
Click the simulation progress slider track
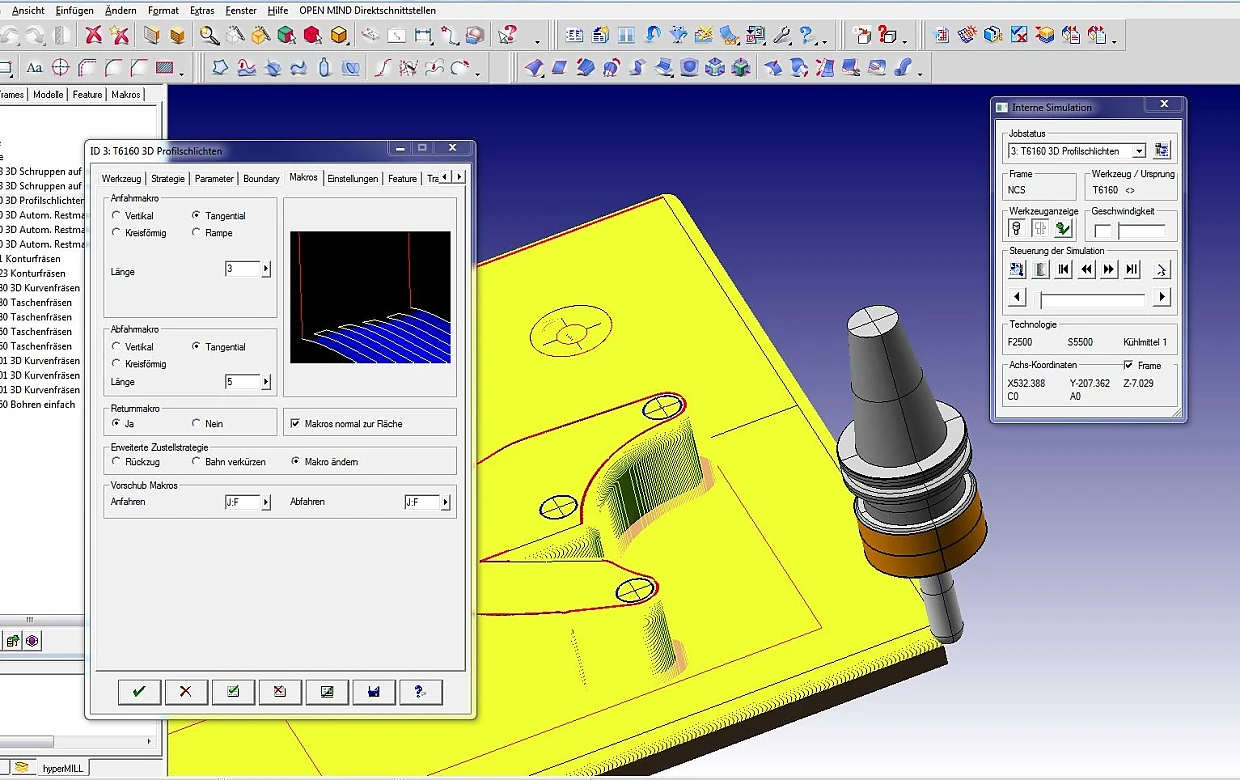click(1092, 298)
